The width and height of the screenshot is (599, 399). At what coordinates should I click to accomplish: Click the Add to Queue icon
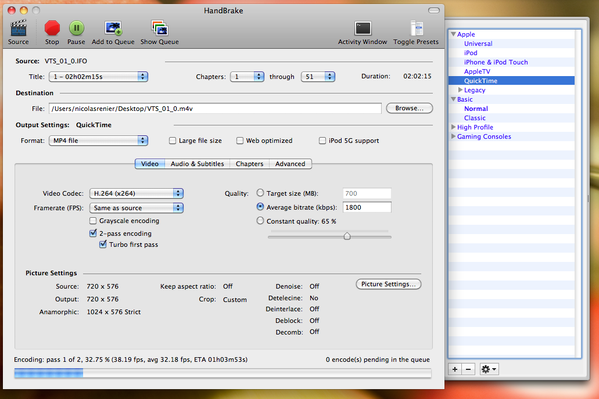[x=113, y=28]
